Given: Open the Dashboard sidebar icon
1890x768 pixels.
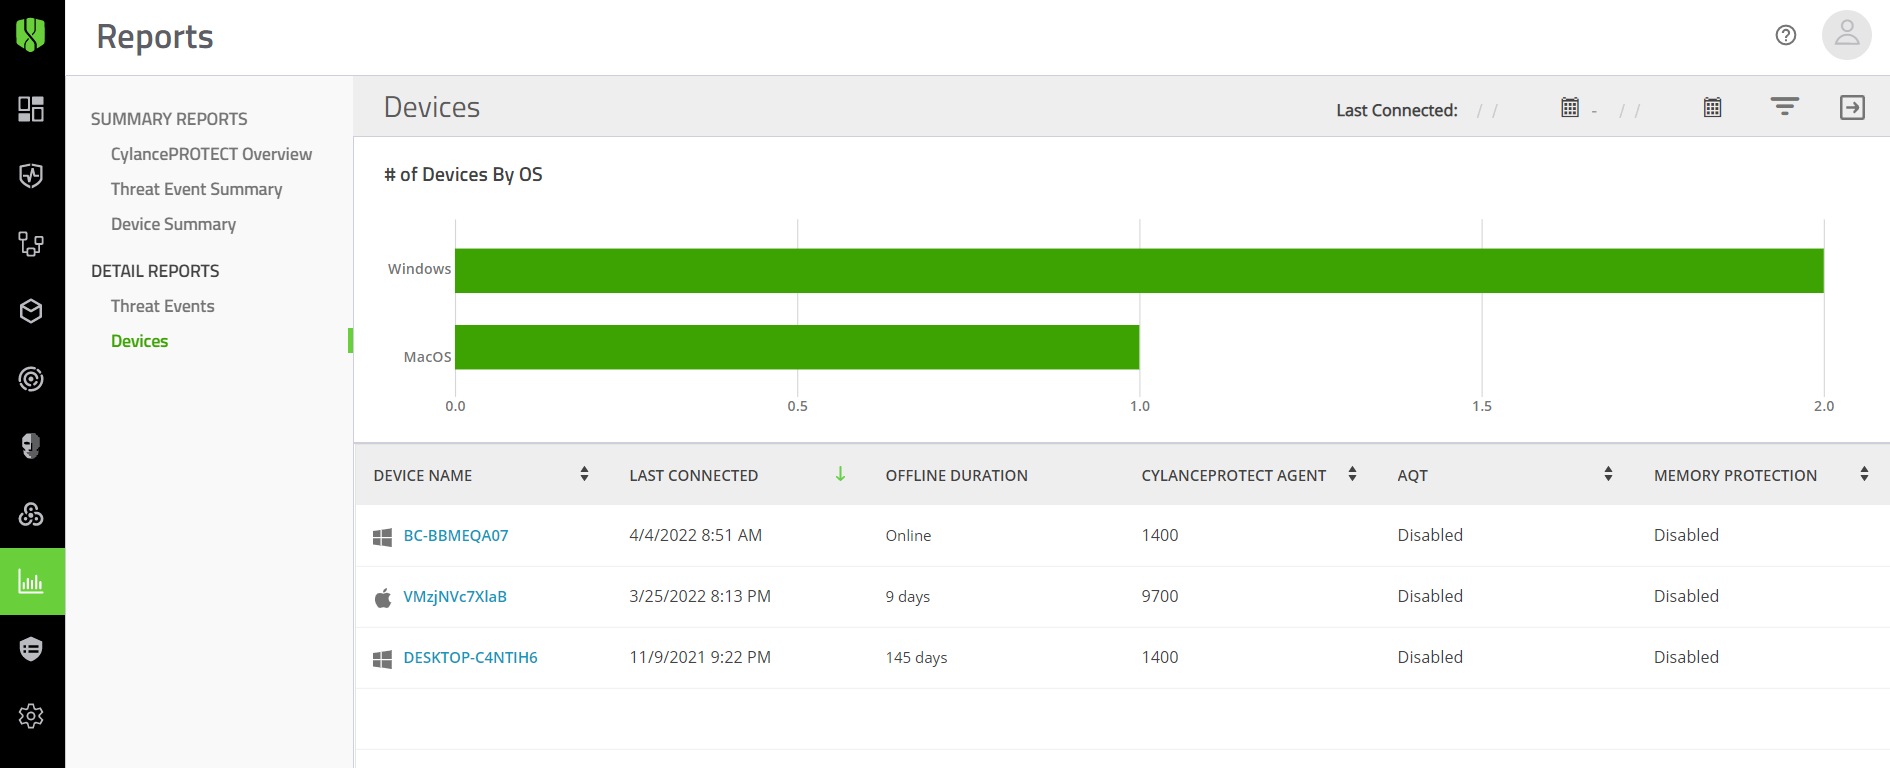Looking at the screenshot, I should coord(31,109).
